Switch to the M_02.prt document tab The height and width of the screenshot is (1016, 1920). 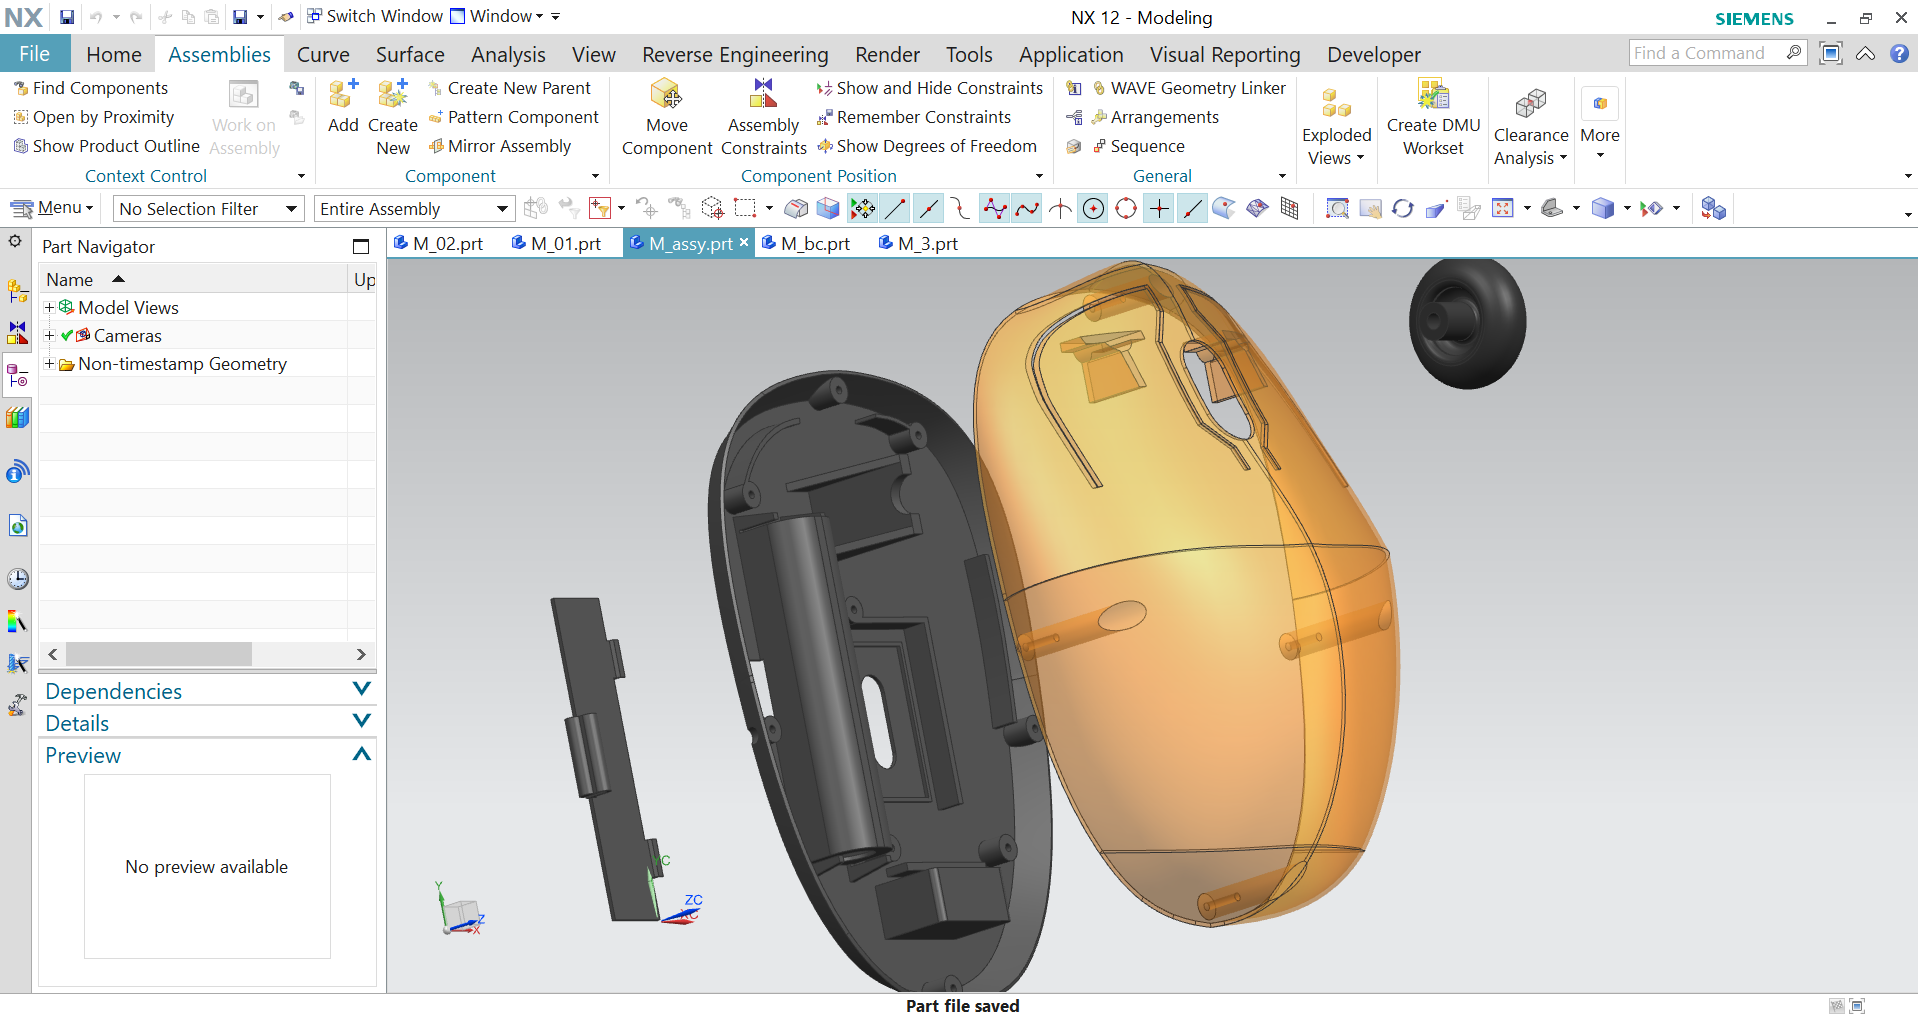click(439, 243)
